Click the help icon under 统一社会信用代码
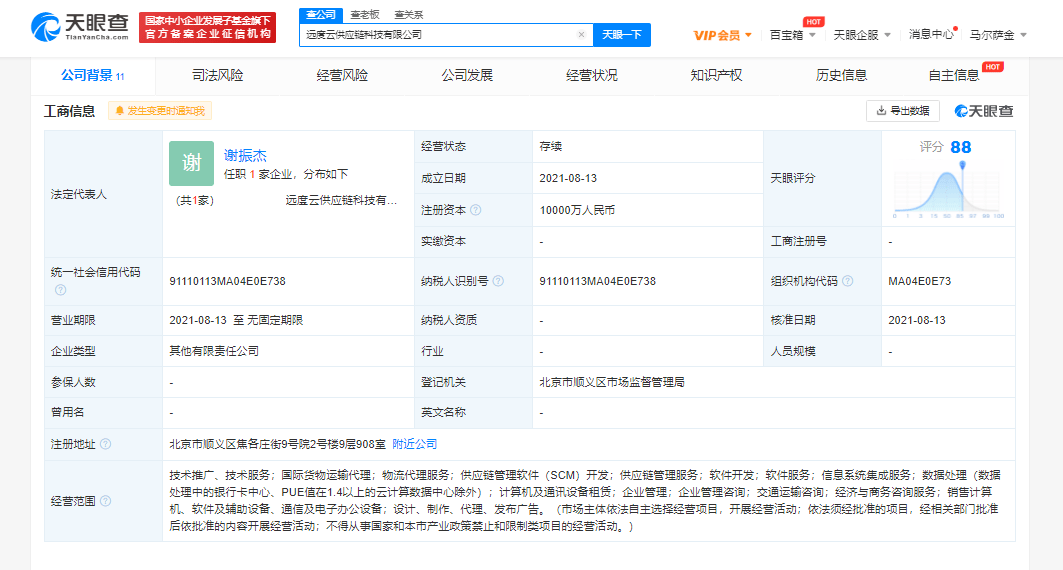 tap(61, 290)
